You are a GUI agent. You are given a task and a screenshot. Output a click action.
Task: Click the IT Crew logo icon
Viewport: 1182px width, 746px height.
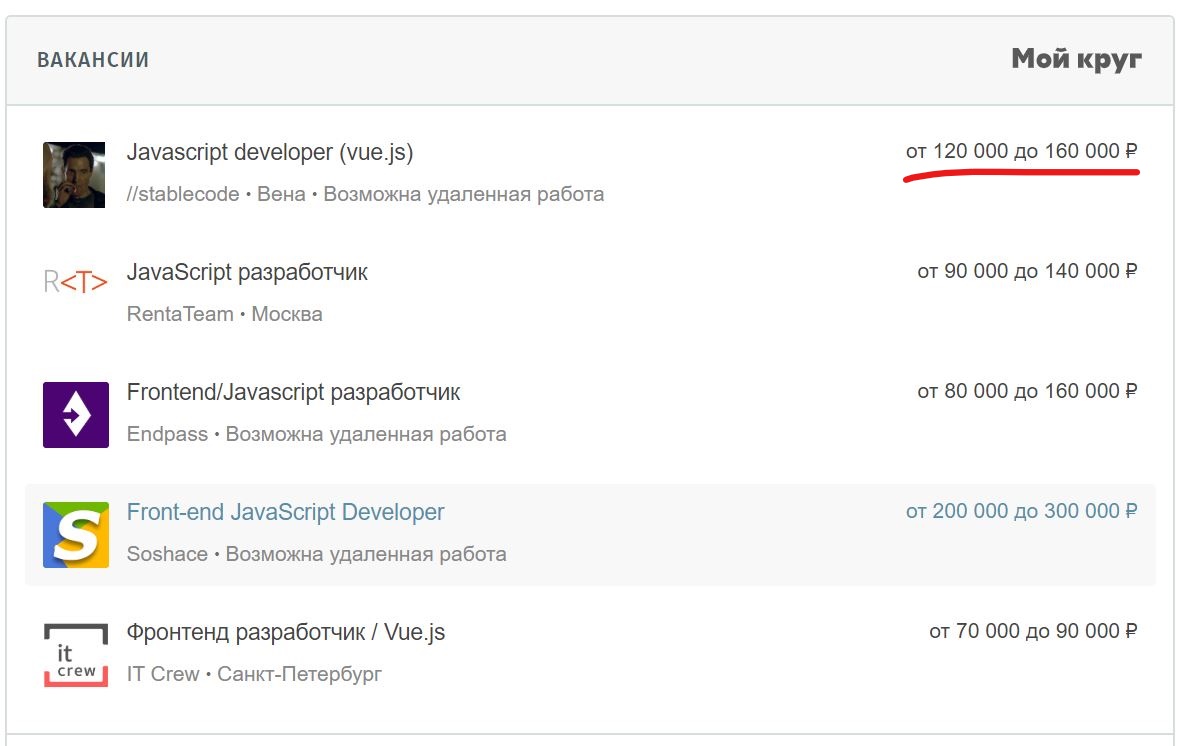76,654
